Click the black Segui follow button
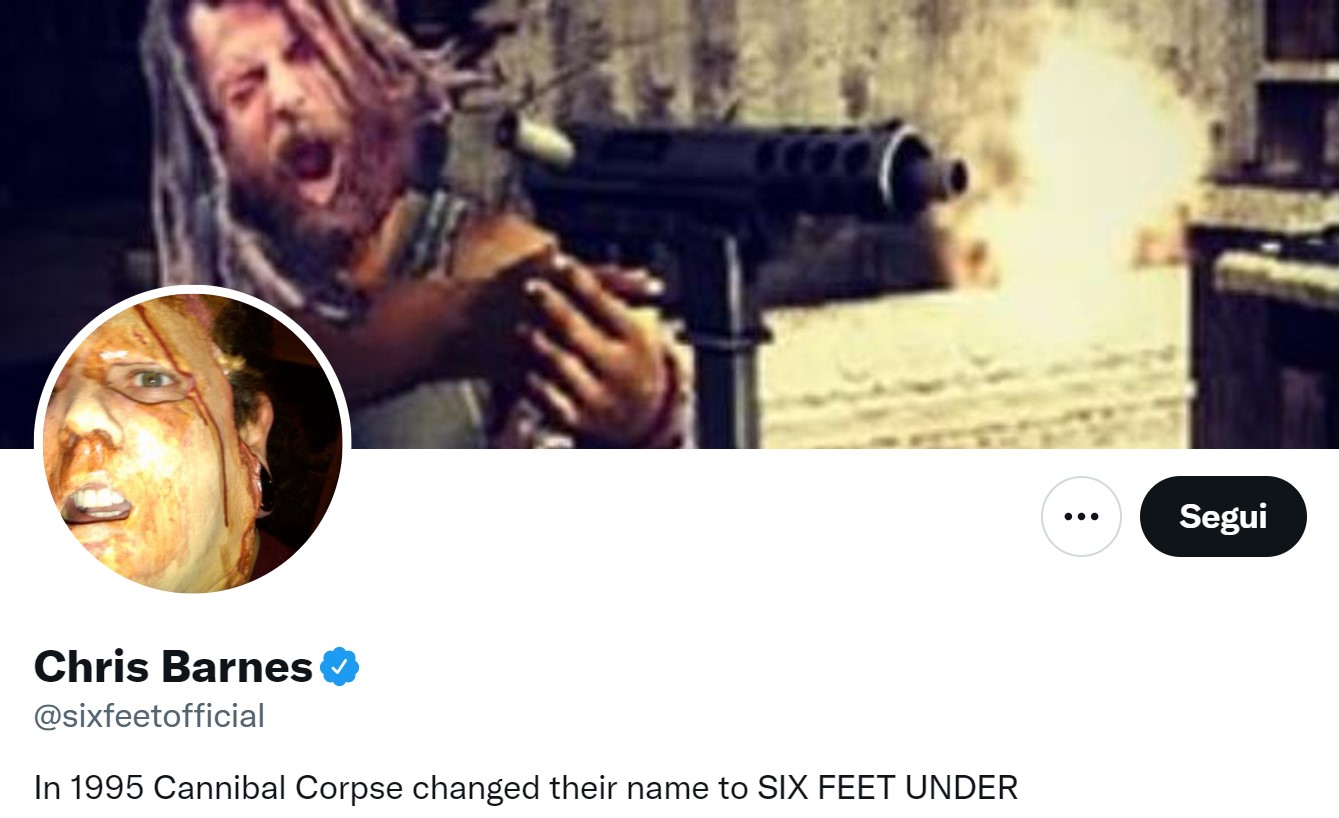This screenshot has width=1339, height=818. tap(1223, 516)
